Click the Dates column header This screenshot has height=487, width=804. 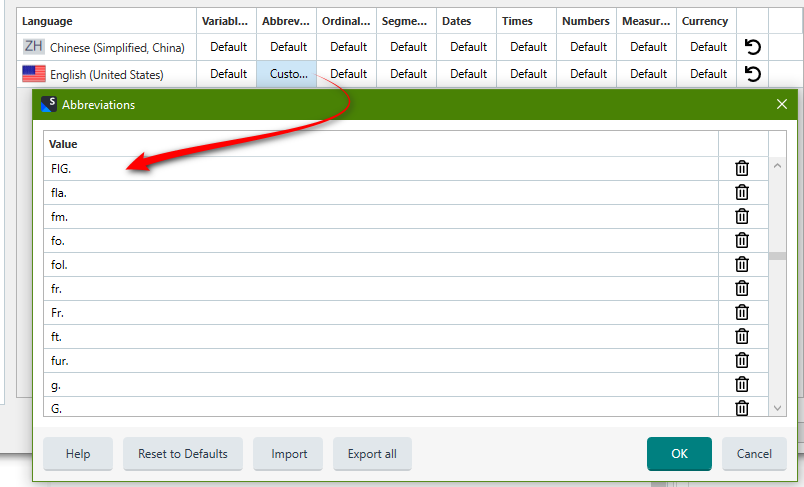(x=466, y=21)
